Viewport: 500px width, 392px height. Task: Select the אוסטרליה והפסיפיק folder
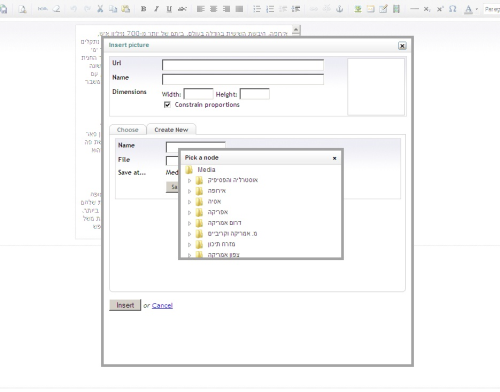coord(233,180)
